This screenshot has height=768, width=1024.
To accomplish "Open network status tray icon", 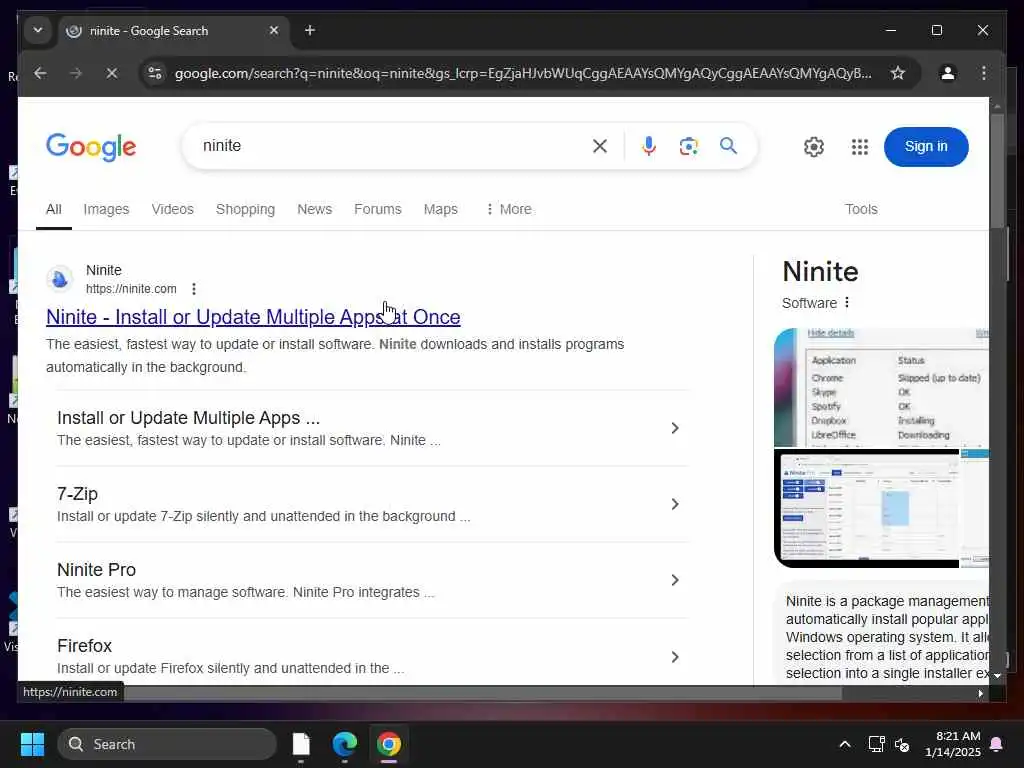I will (876, 744).
